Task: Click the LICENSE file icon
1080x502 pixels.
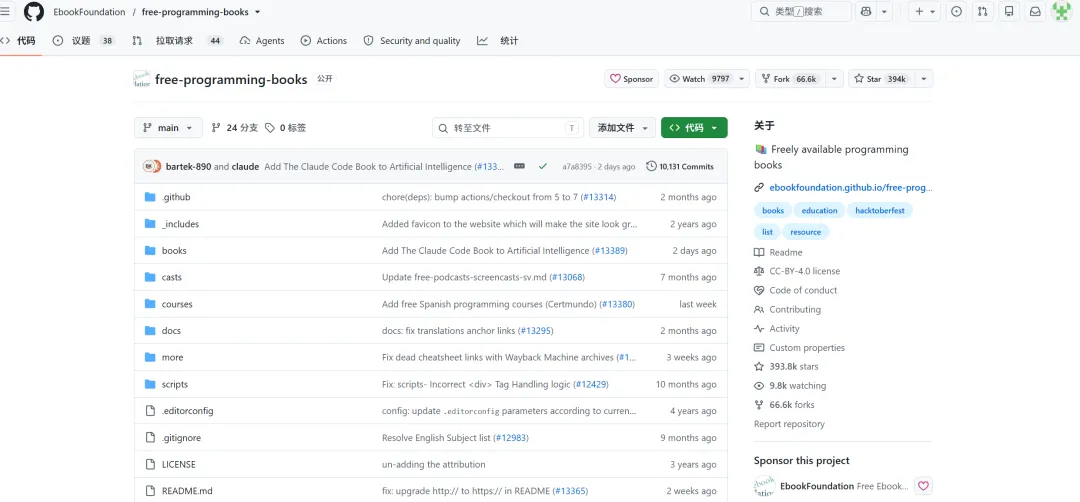Action: tap(150, 464)
